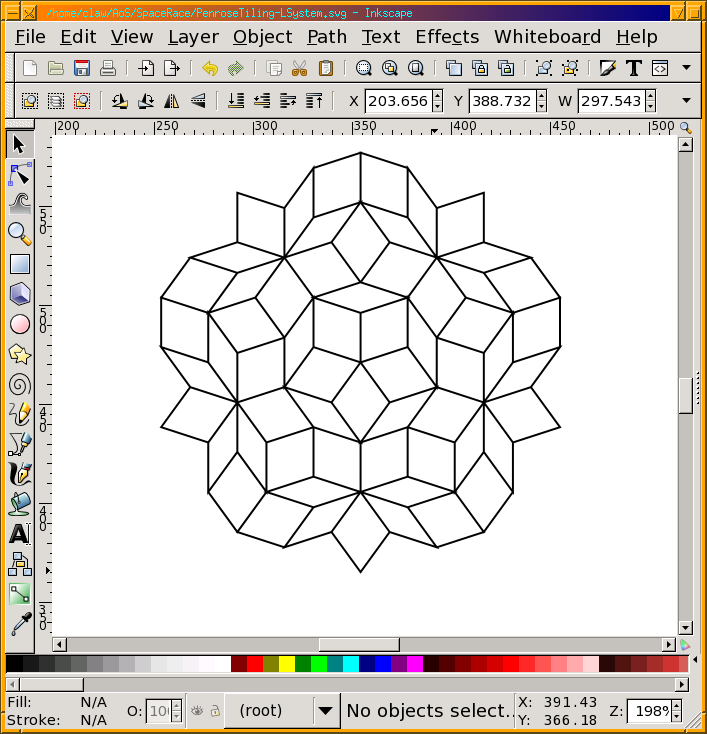Image resolution: width=707 pixels, height=734 pixels.
Task: Click the Save document icon
Action: point(82,68)
